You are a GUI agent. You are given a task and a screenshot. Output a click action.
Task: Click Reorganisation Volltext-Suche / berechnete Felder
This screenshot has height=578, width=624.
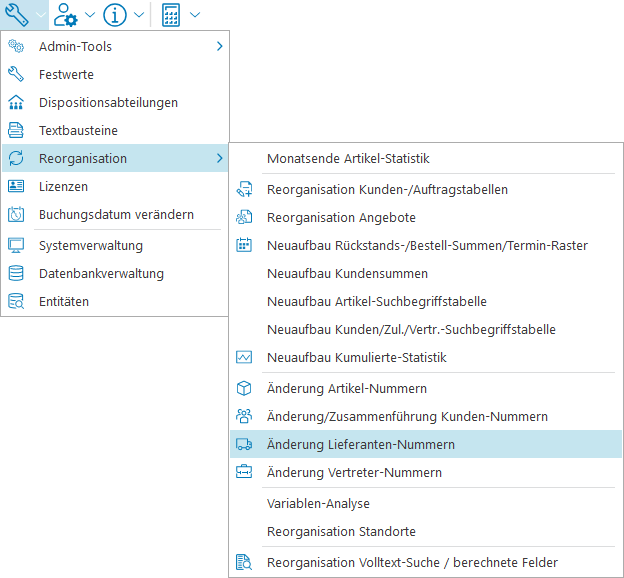(x=412, y=563)
